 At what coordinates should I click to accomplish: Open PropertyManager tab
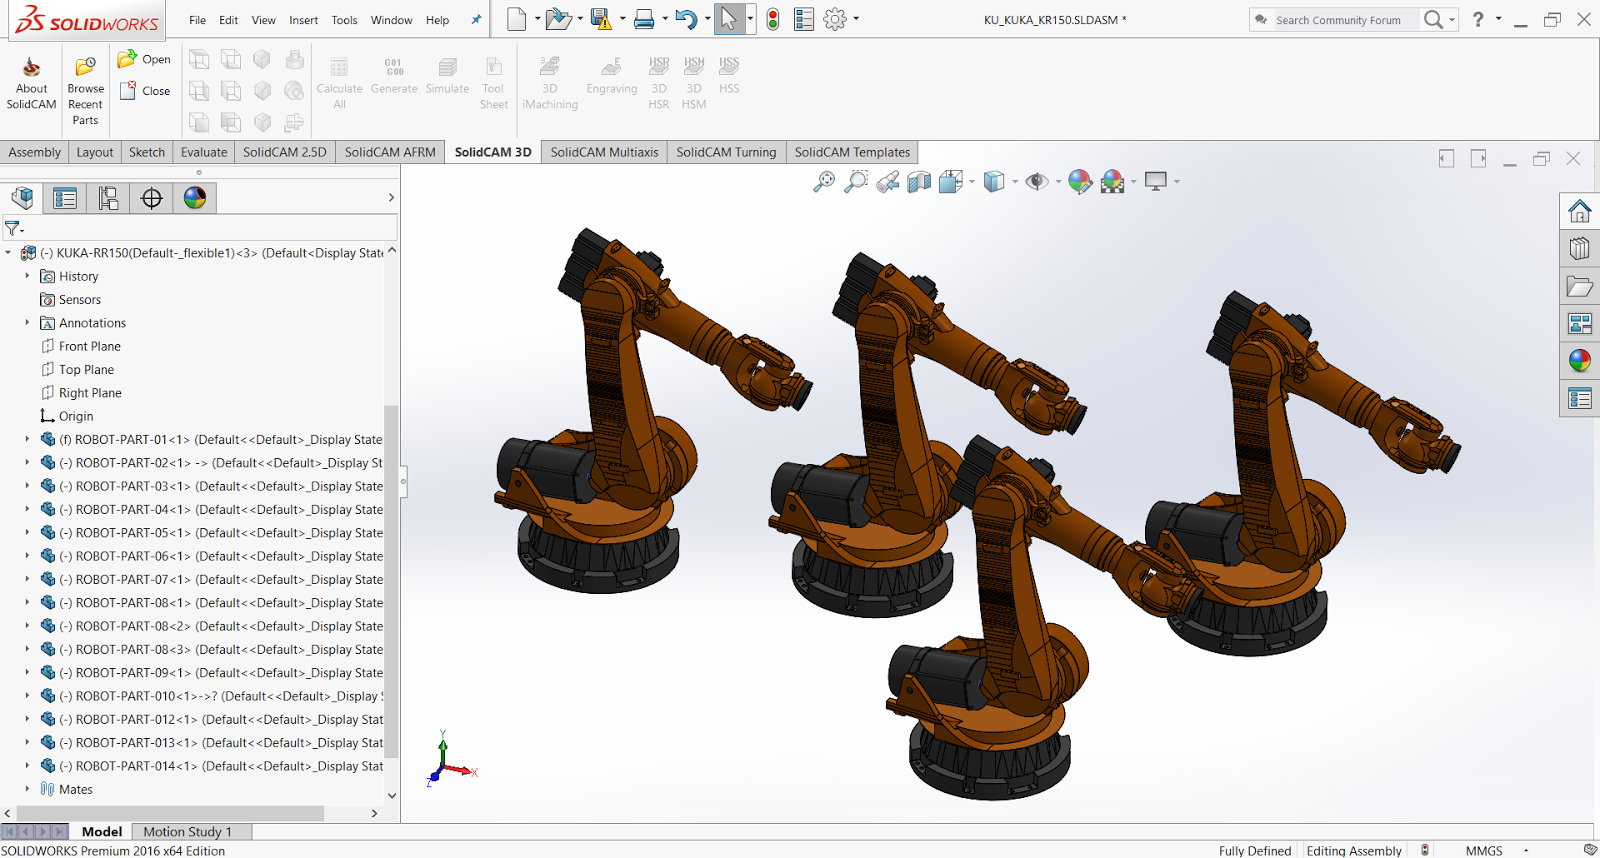(65, 197)
